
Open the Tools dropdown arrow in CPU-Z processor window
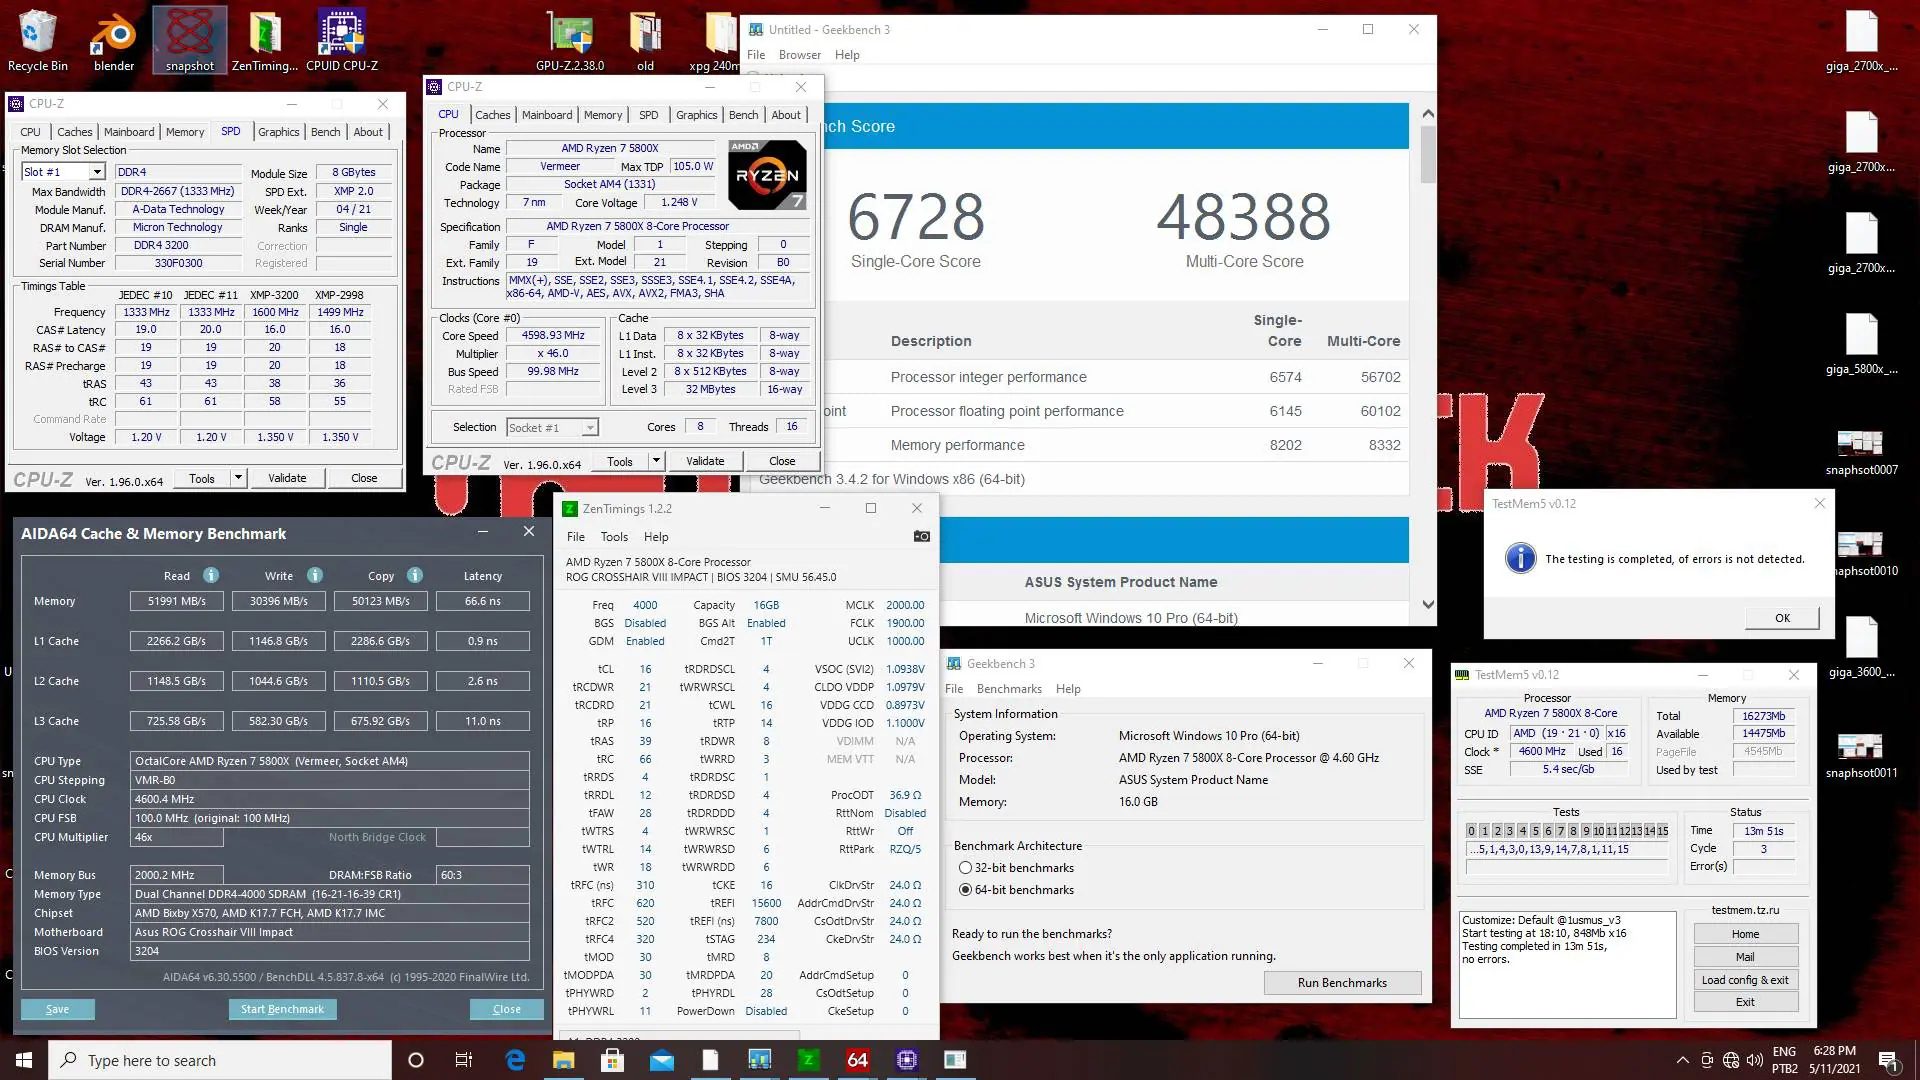656,461
